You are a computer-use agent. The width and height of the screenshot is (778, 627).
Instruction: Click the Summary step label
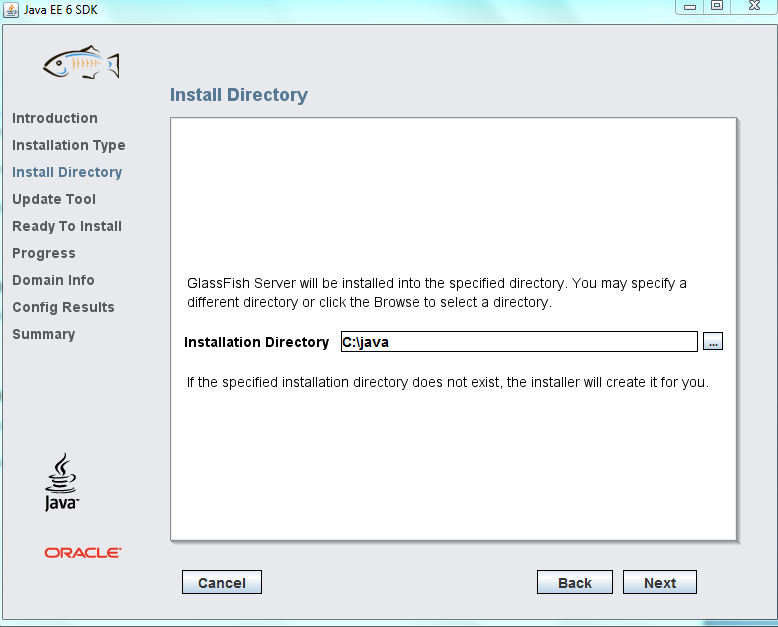(x=44, y=334)
